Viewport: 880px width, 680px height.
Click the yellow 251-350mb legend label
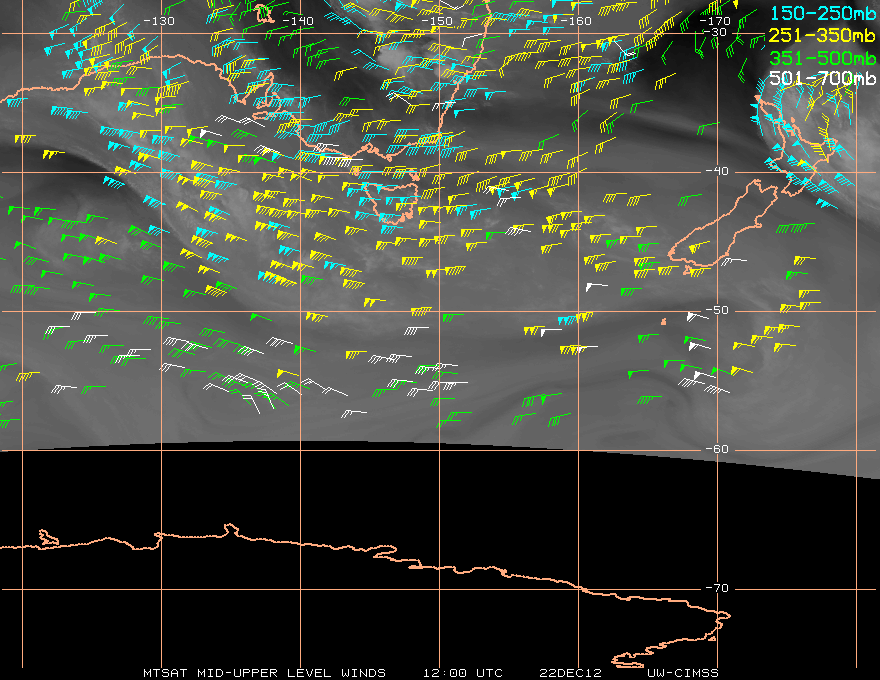(x=822, y=35)
